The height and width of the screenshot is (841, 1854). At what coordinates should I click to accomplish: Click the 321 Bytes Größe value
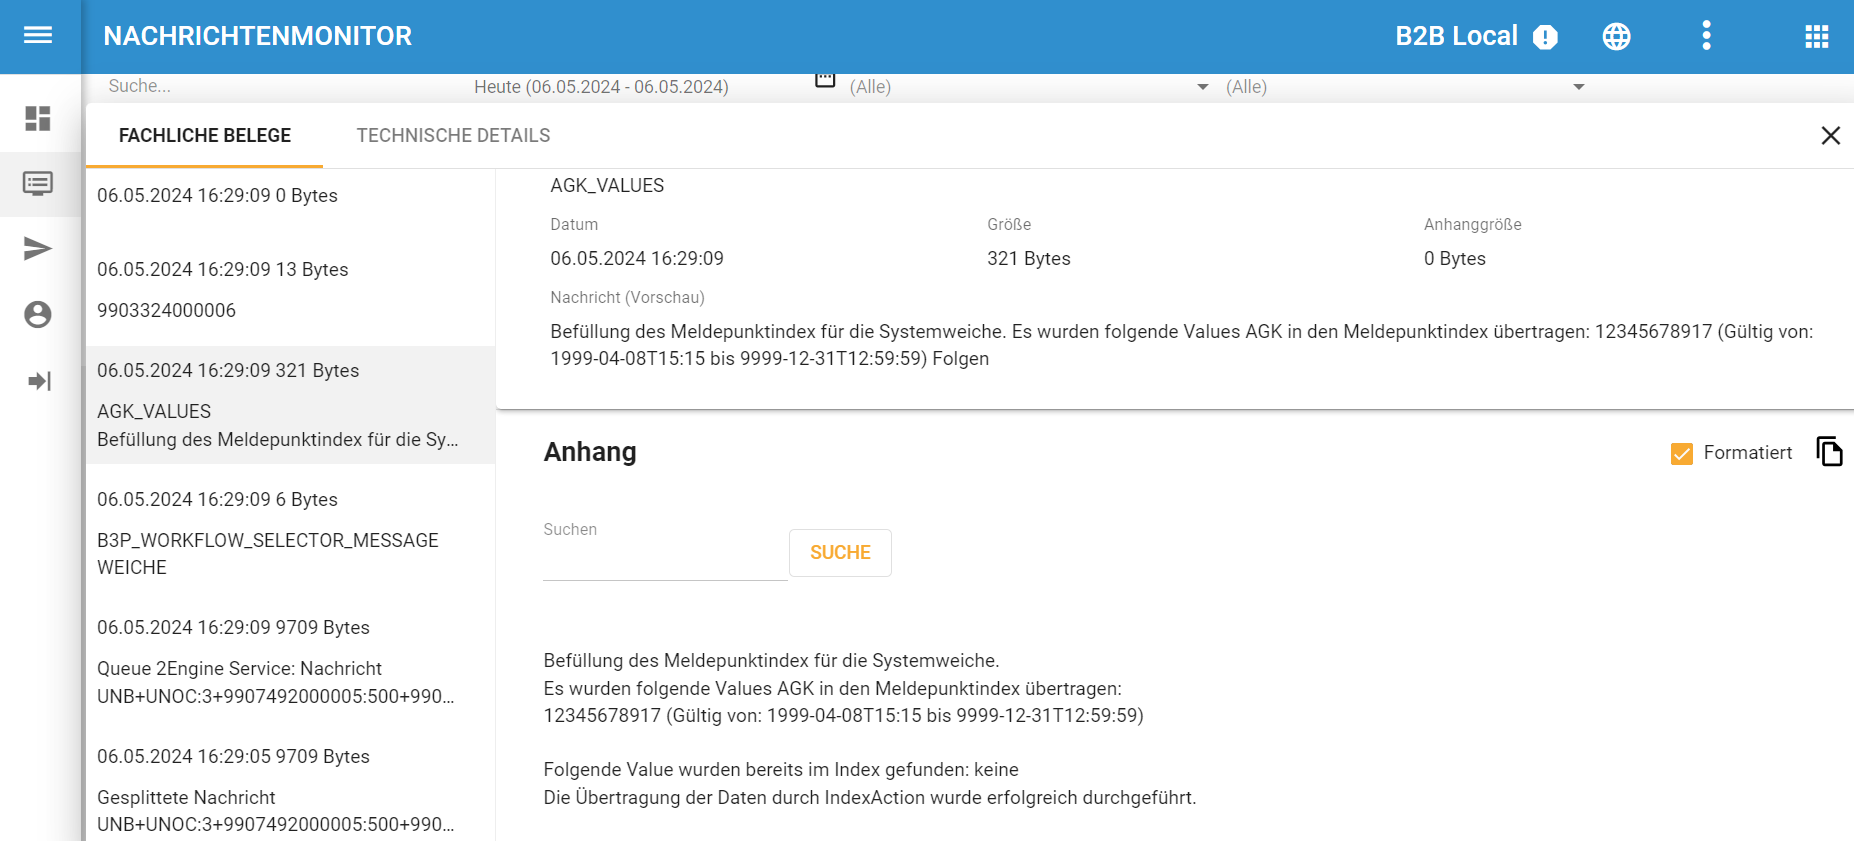click(1028, 259)
